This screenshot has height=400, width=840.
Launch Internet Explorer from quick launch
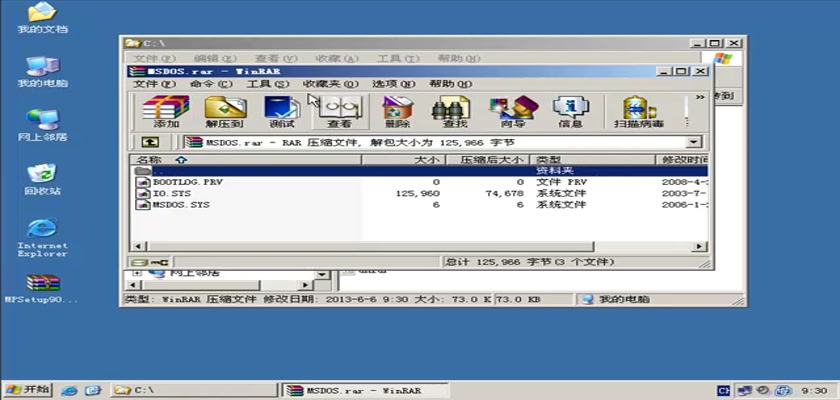(69, 390)
